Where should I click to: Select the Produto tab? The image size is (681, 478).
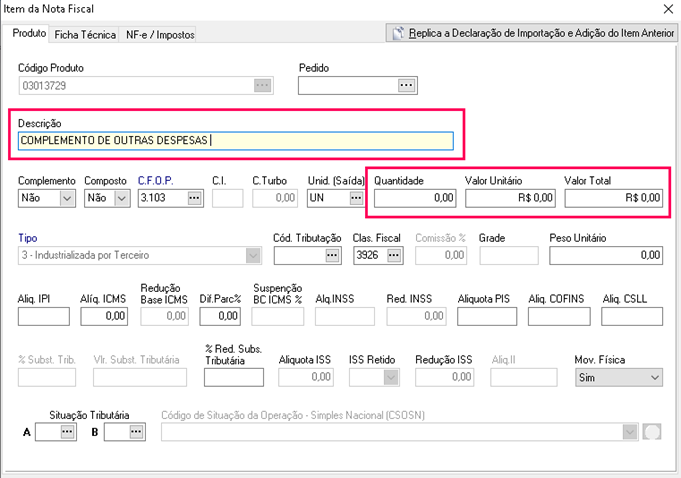click(29, 33)
